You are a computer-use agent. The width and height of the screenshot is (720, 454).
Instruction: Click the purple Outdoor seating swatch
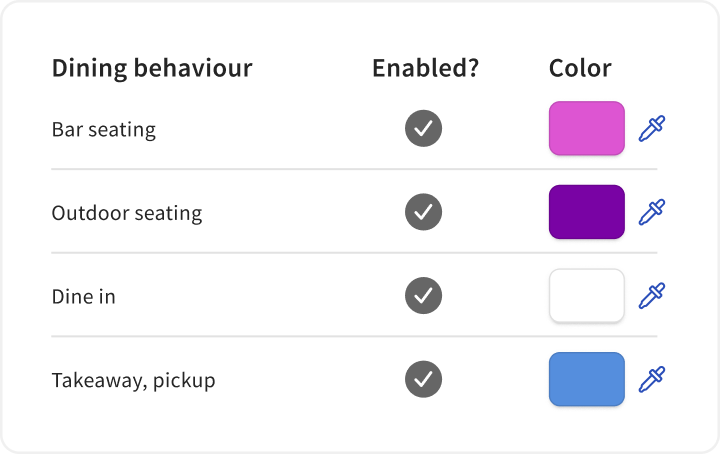point(586,212)
